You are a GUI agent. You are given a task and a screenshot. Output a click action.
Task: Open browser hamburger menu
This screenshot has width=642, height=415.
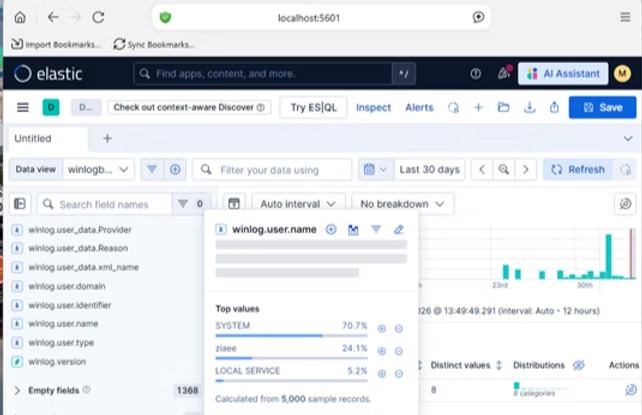point(625,17)
